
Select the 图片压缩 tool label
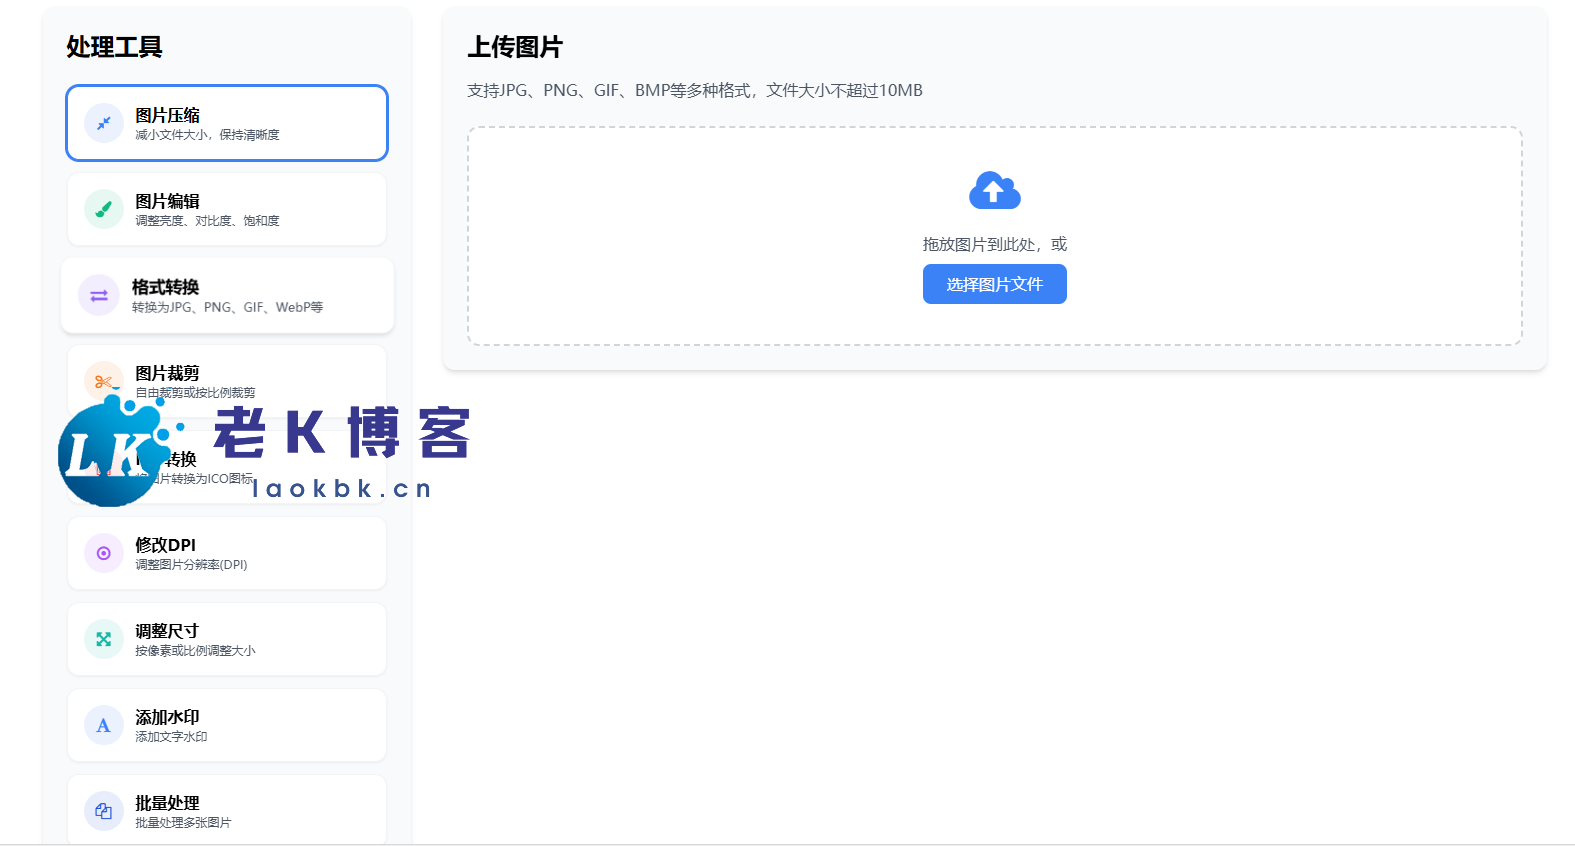pyautogui.click(x=168, y=115)
